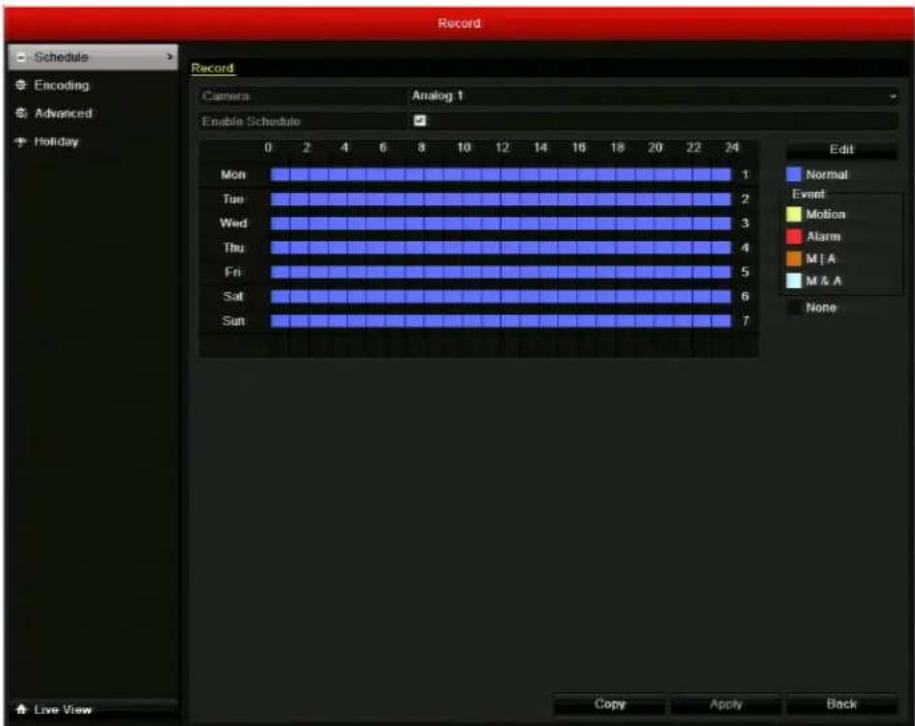Screen dimensions: 915x726
Task: Click the Mon row label
Action: pos(233,174)
